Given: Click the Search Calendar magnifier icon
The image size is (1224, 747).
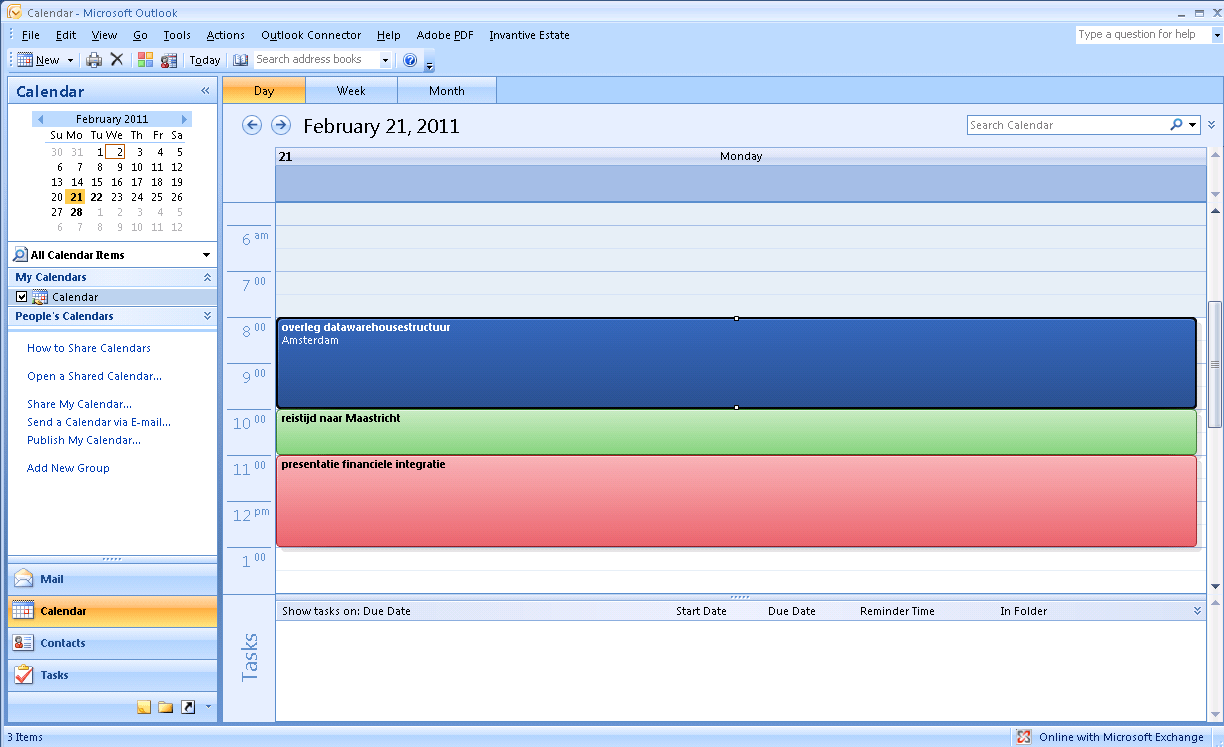Looking at the screenshot, I should pos(1176,125).
